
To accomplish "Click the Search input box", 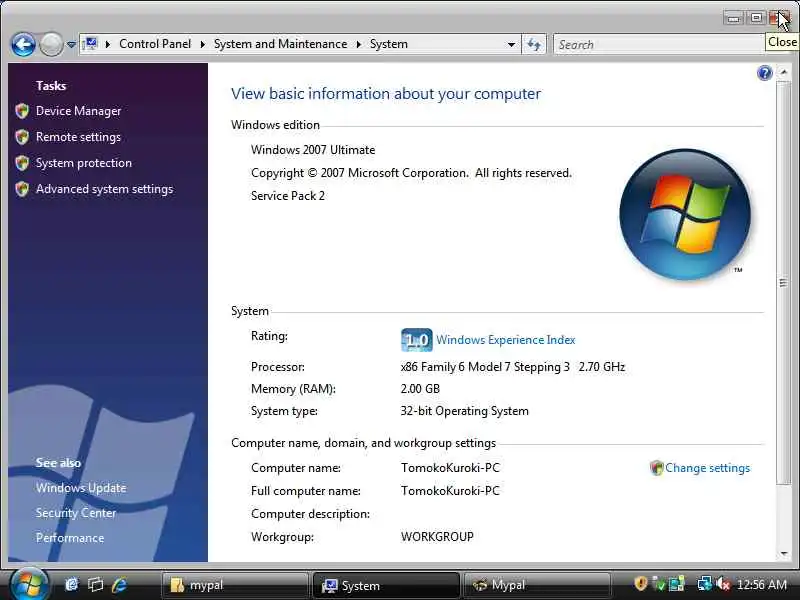I will [659, 44].
